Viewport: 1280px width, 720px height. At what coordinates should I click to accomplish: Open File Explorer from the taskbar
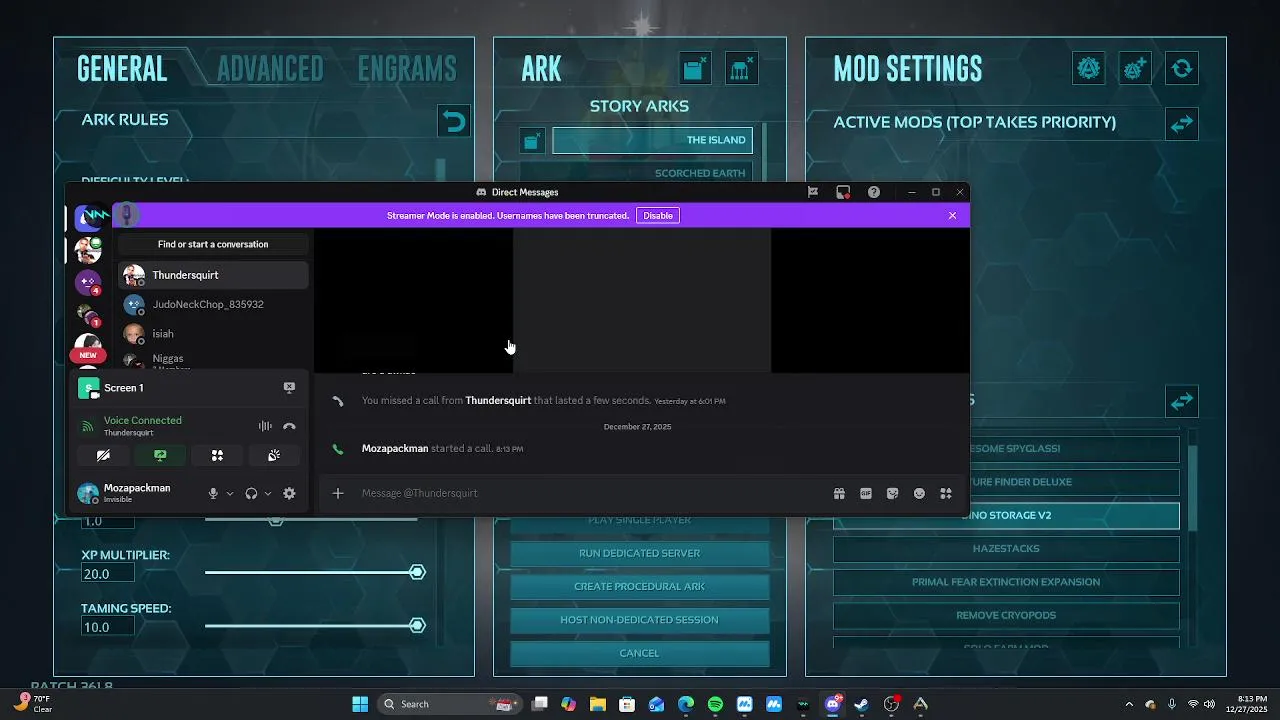598,704
